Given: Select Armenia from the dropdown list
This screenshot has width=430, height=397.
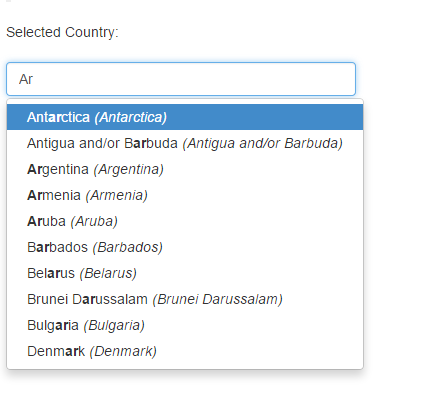Looking at the screenshot, I should [x=185, y=195].
